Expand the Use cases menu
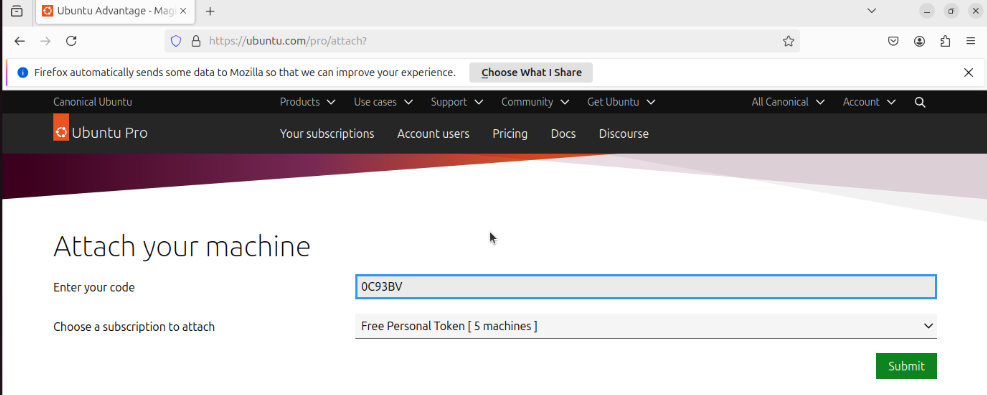The height and width of the screenshot is (395, 987). click(383, 102)
